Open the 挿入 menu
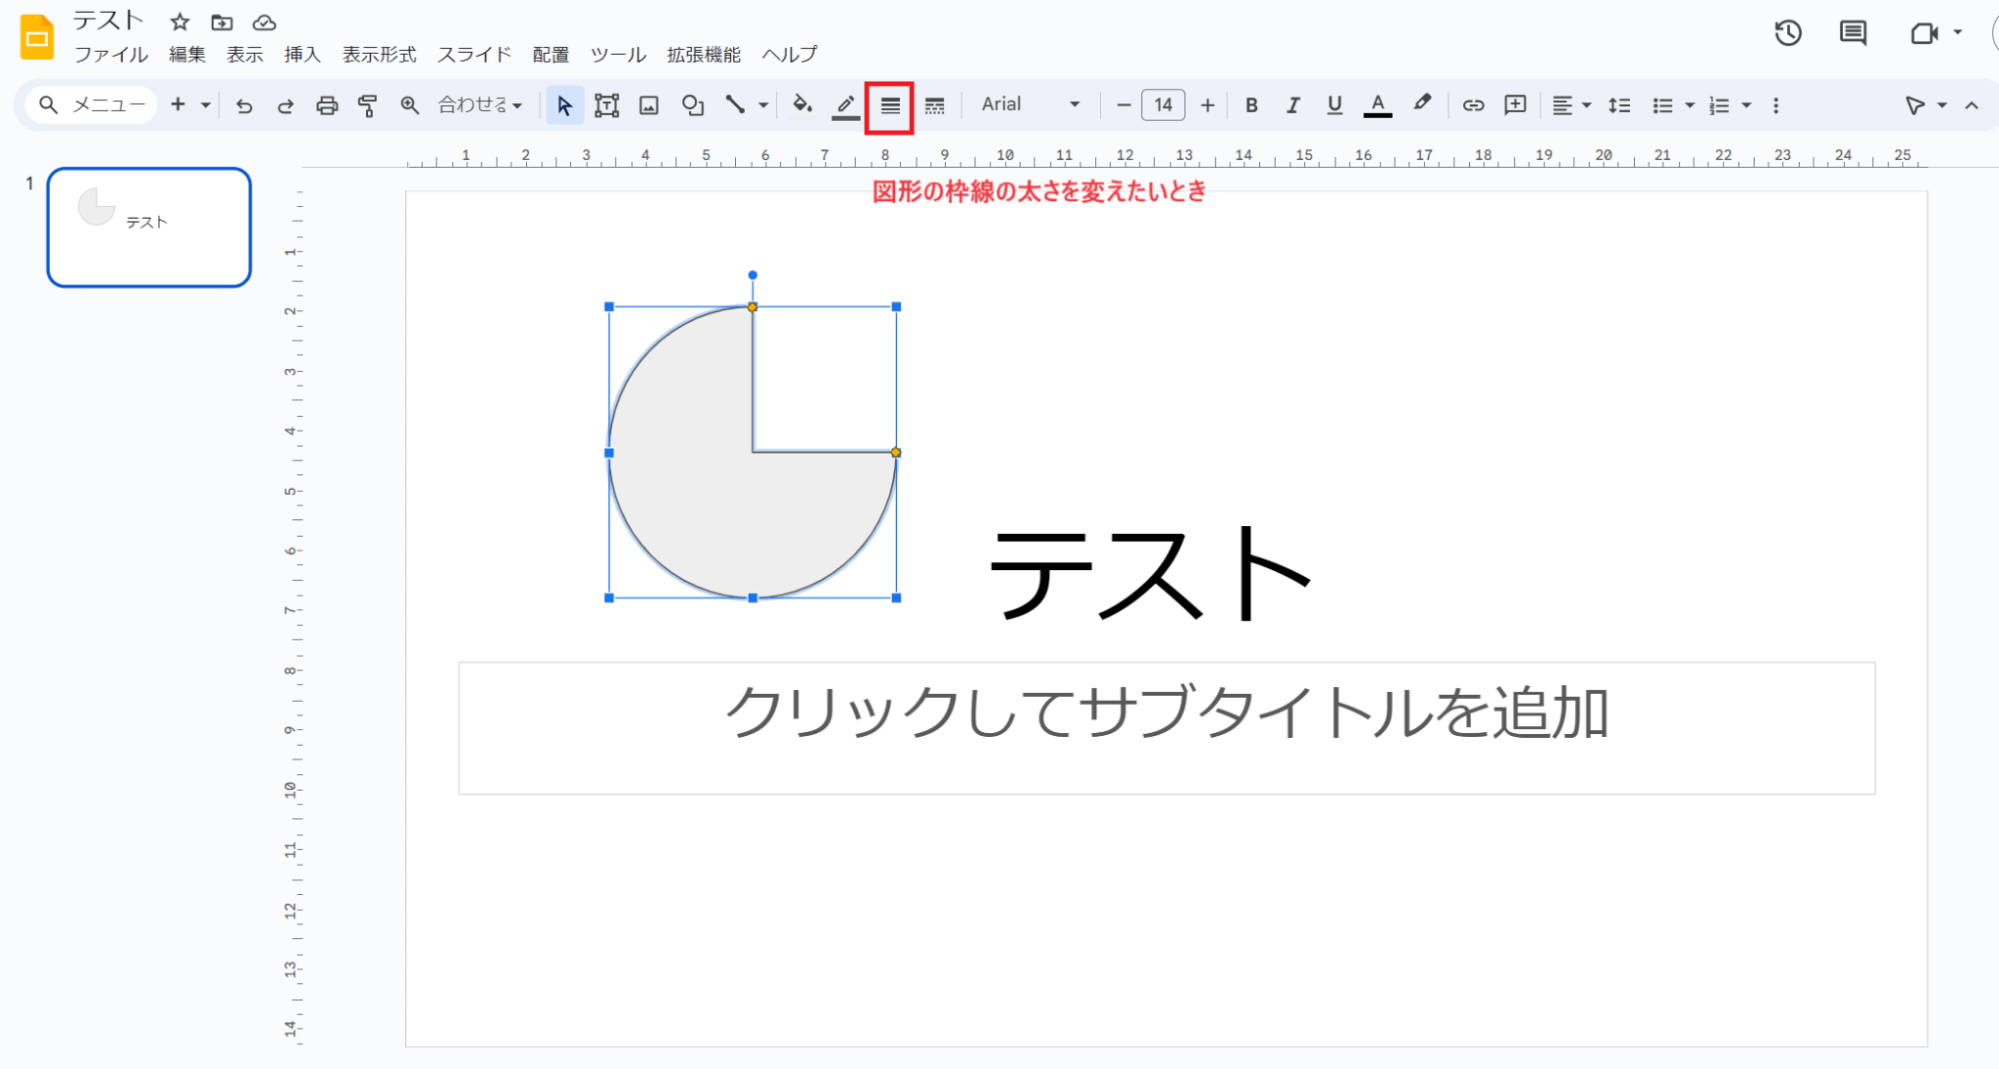 (x=301, y=54)
